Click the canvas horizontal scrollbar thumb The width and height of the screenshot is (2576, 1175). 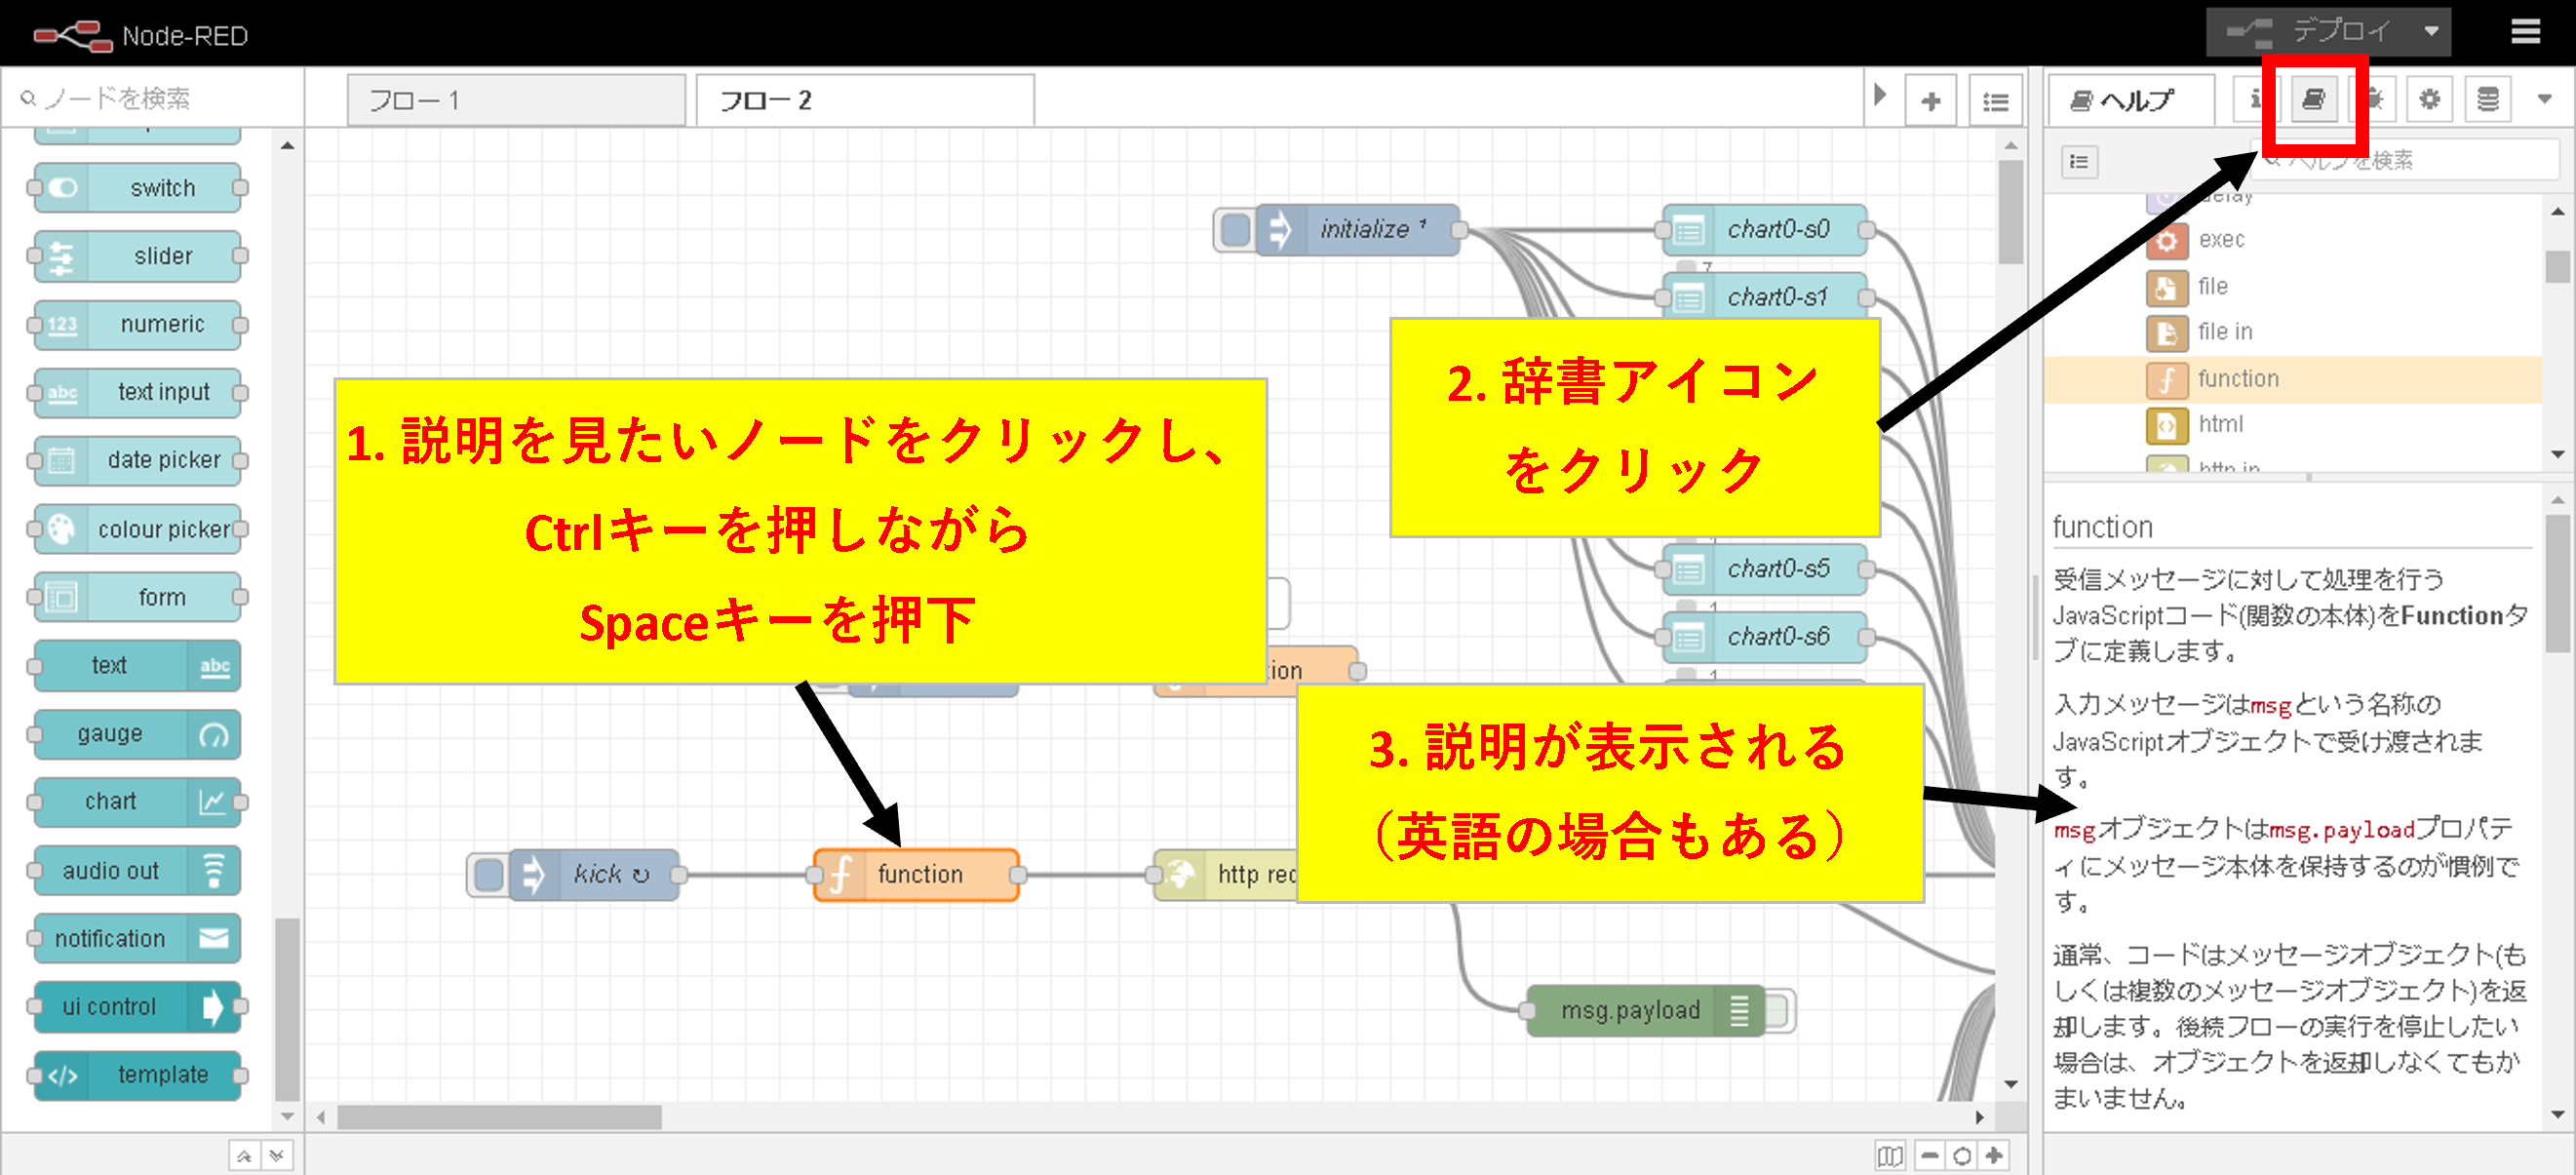click(499, 1117)
